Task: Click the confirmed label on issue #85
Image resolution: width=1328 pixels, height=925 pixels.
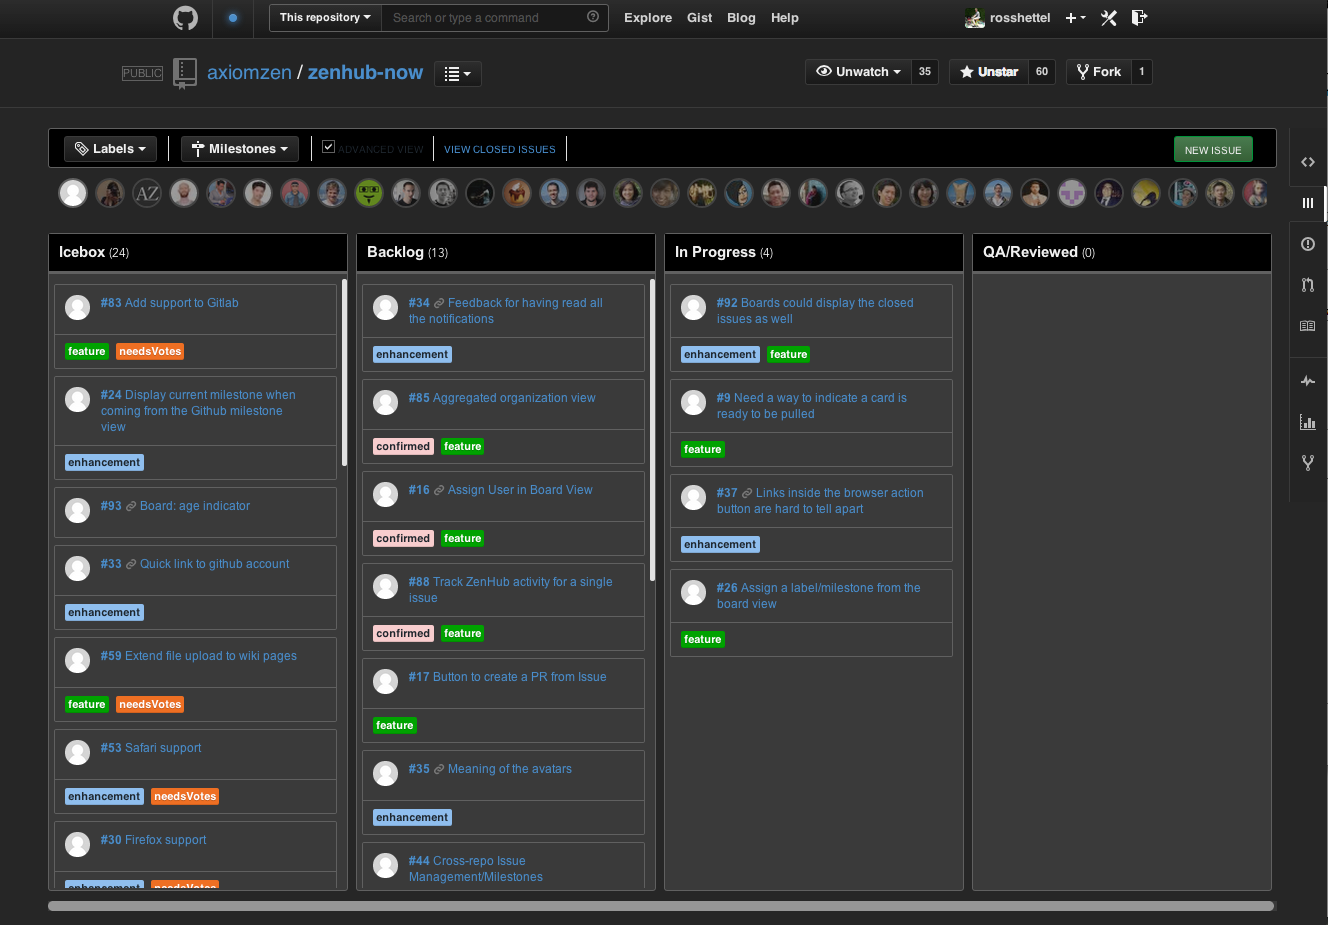Action: point(403,447)
